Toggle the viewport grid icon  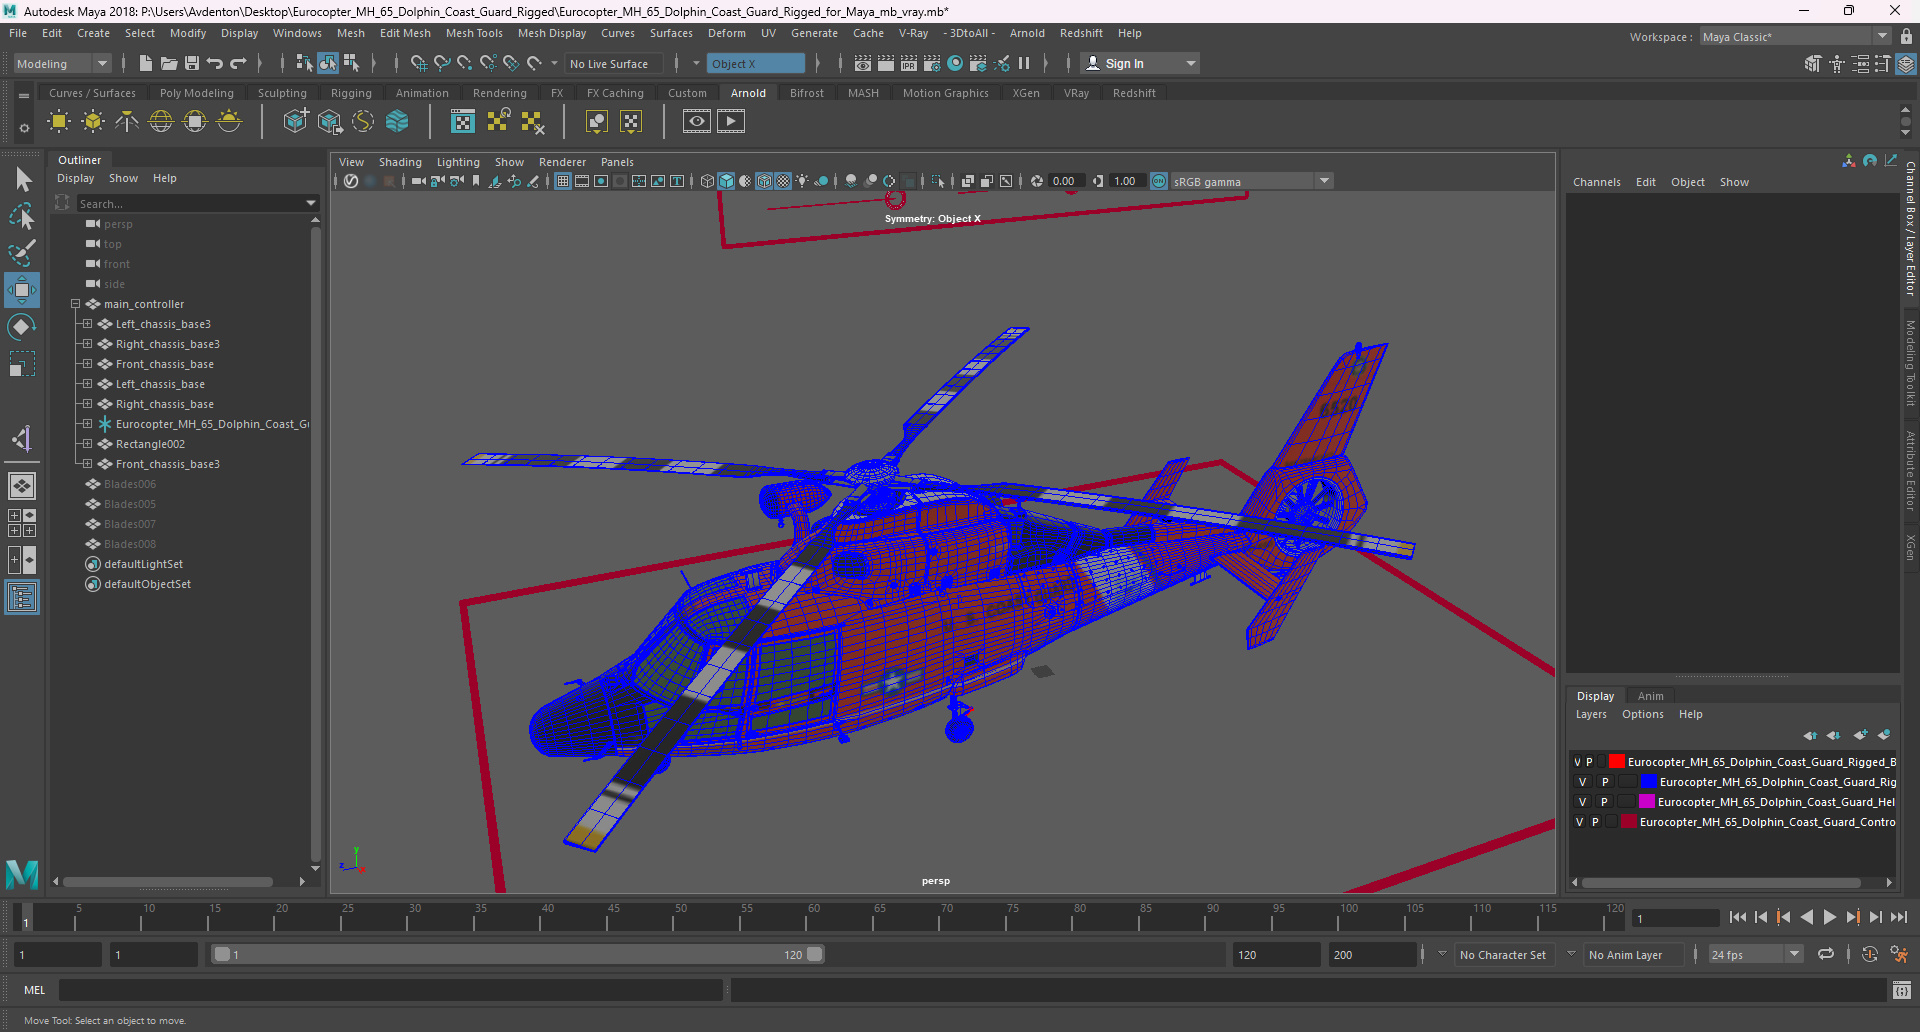pos(563,181)
